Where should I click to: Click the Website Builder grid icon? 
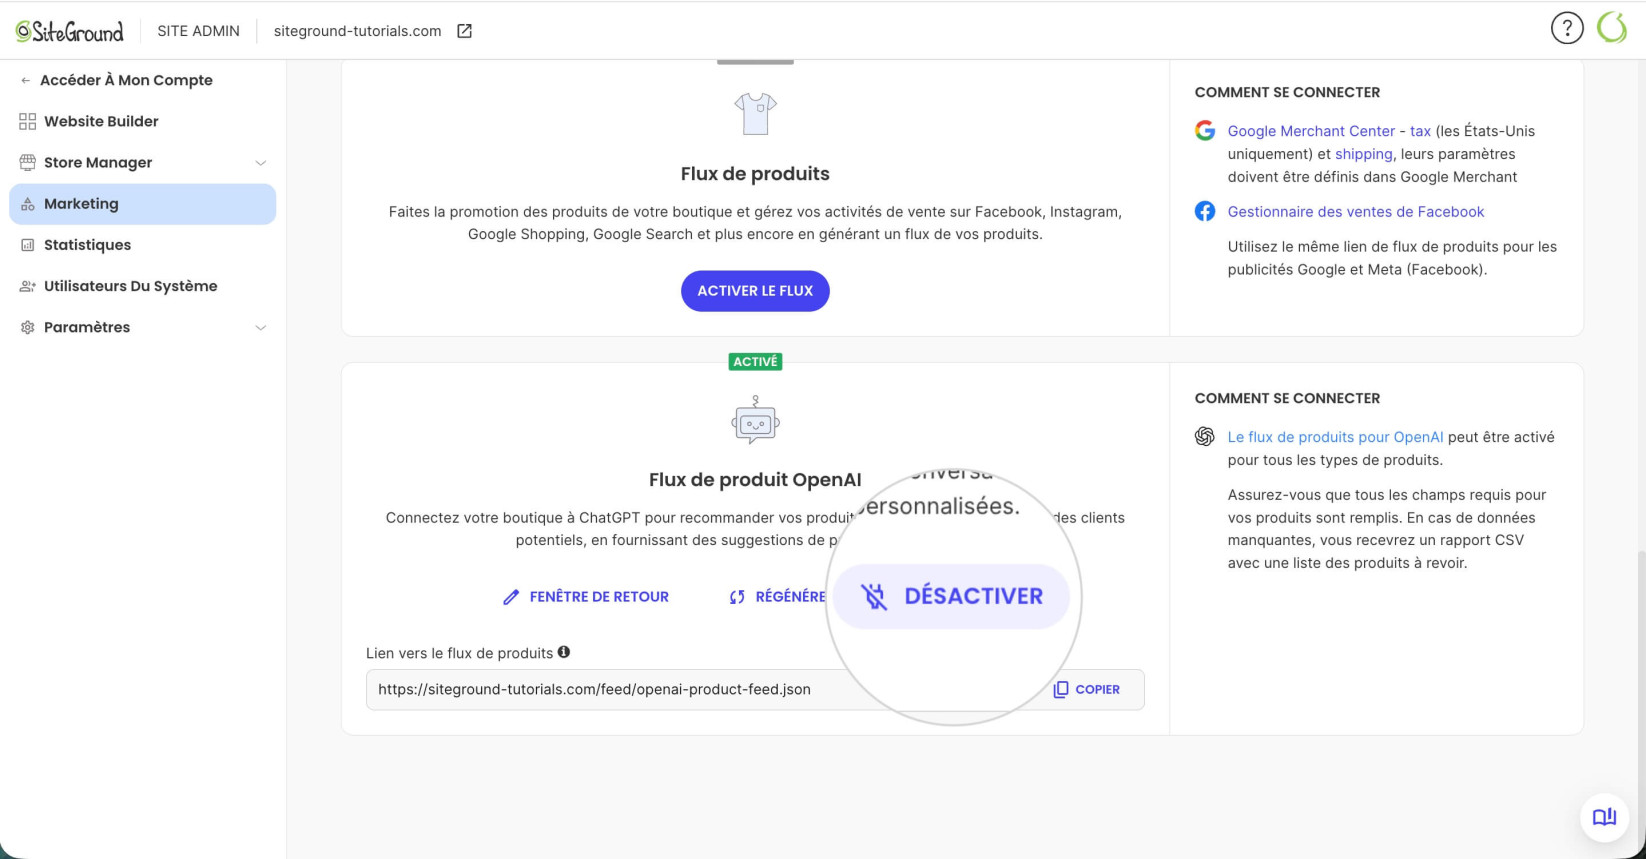(x=27, y=121)
